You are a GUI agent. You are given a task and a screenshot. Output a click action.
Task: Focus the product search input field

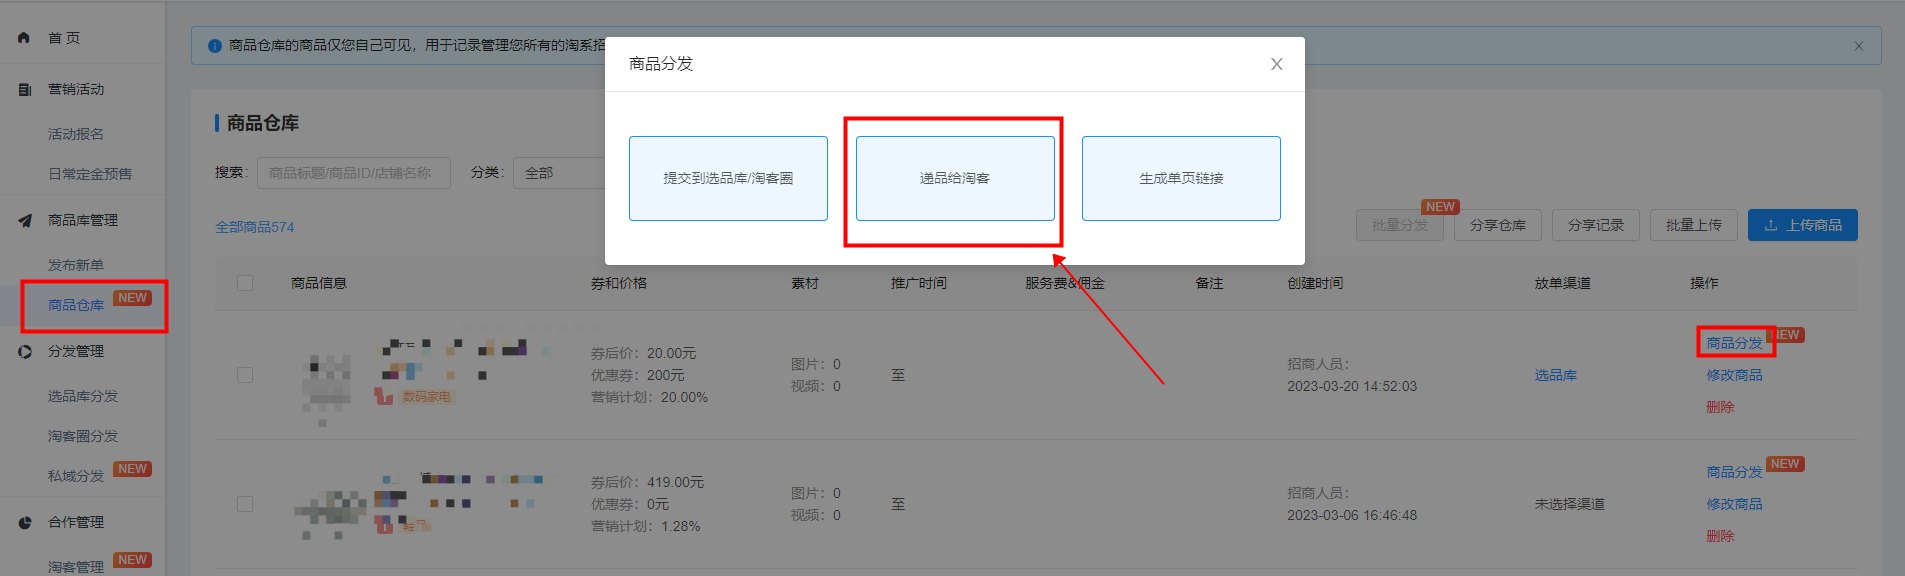click(353, 173)
